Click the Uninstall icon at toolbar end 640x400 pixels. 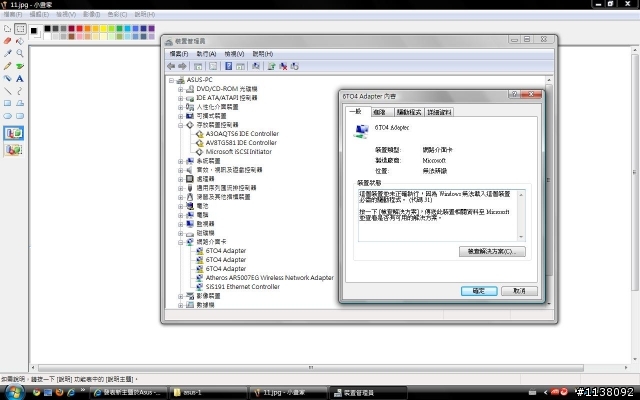[x=294, y=66]
